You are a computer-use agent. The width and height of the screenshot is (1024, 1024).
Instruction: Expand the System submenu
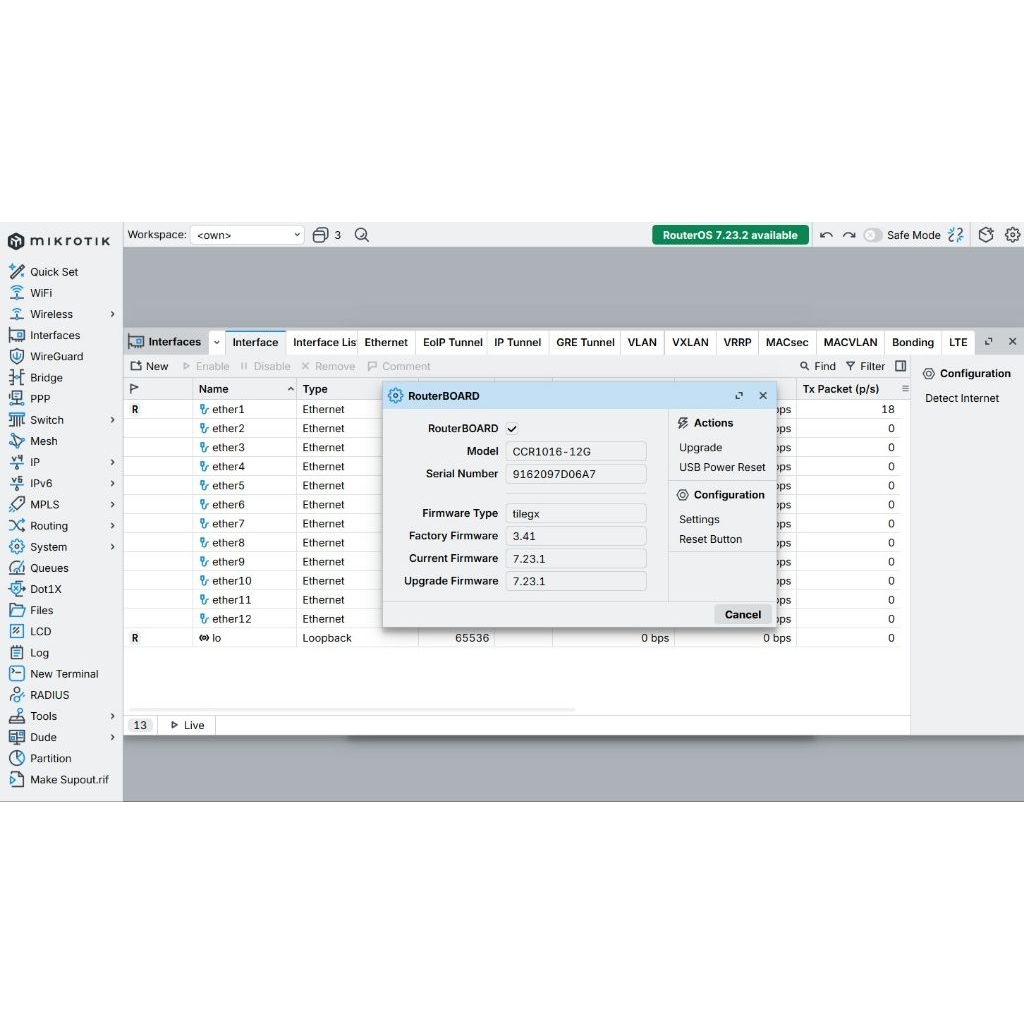pos(112,547)
